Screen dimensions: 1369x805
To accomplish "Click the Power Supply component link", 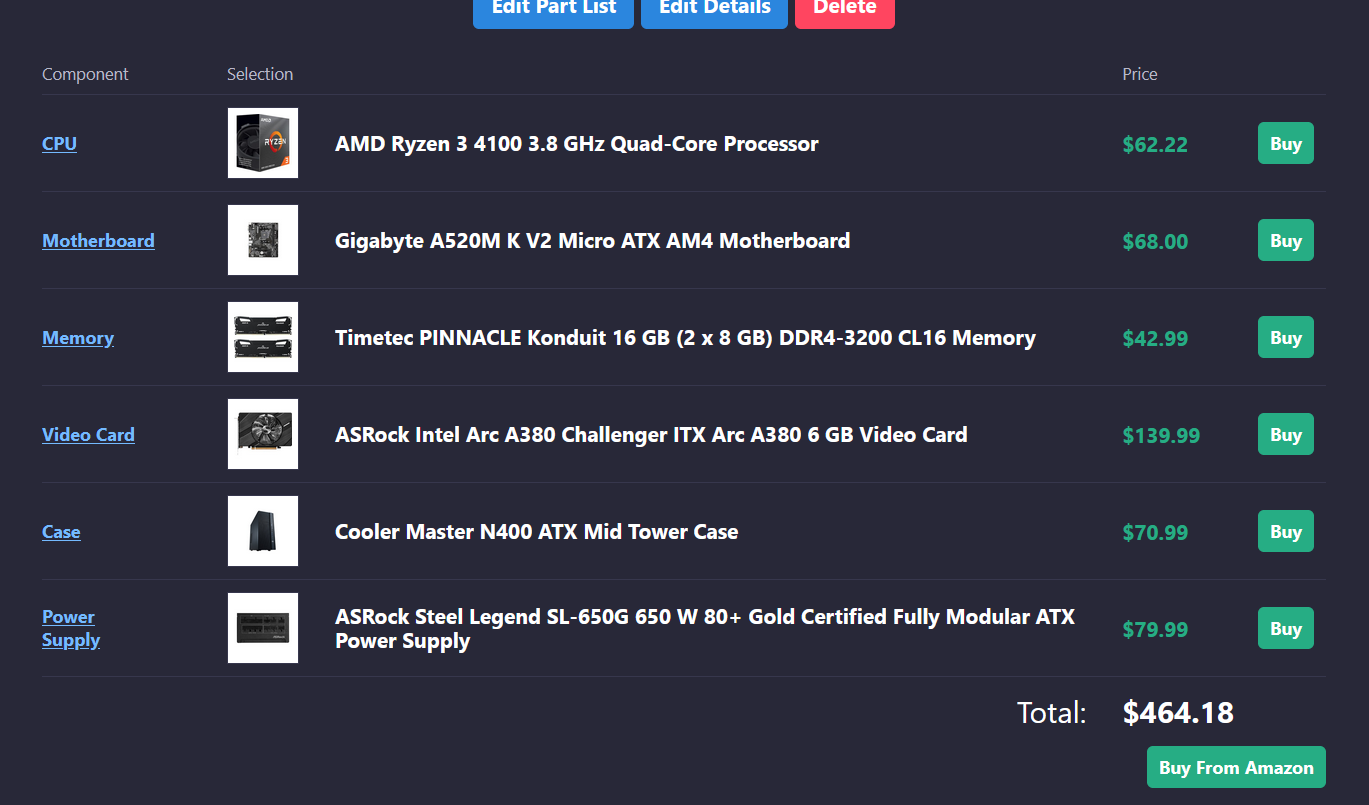I will pos(70,628).
